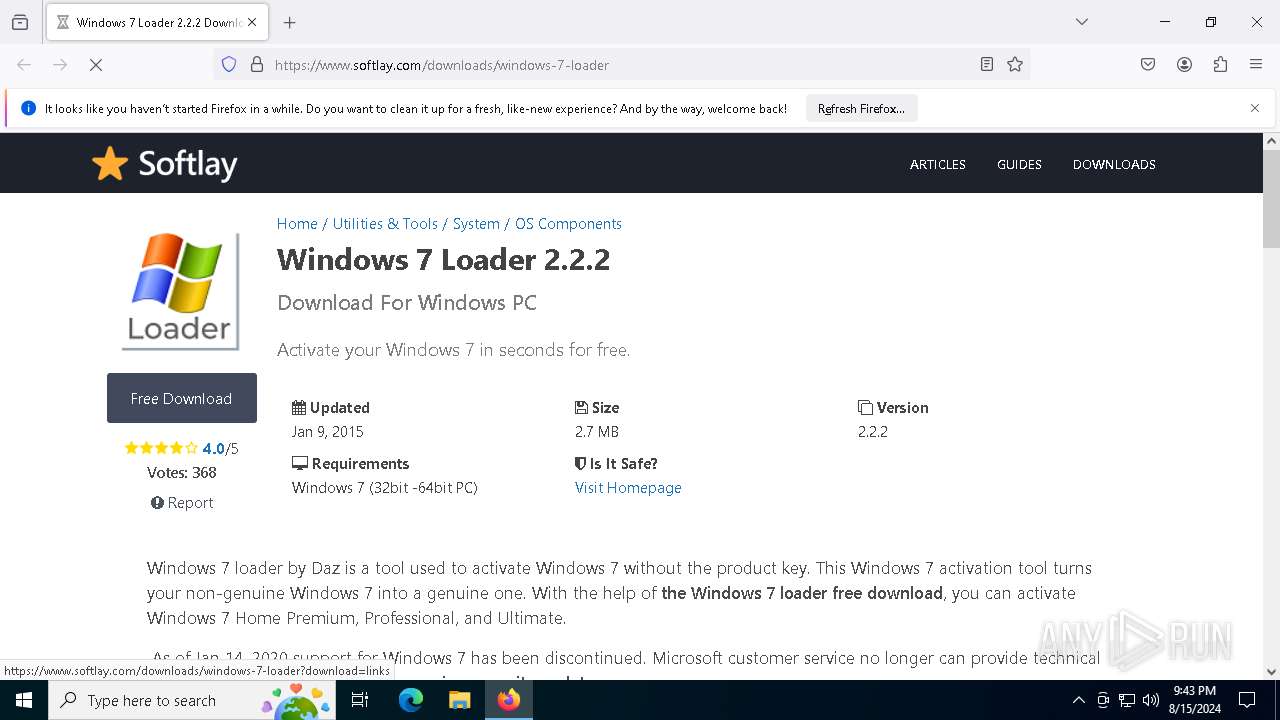1280x720 pixels.
Task: Click the Free Download button
Action: pyautogui.click(x=182, y=398)
